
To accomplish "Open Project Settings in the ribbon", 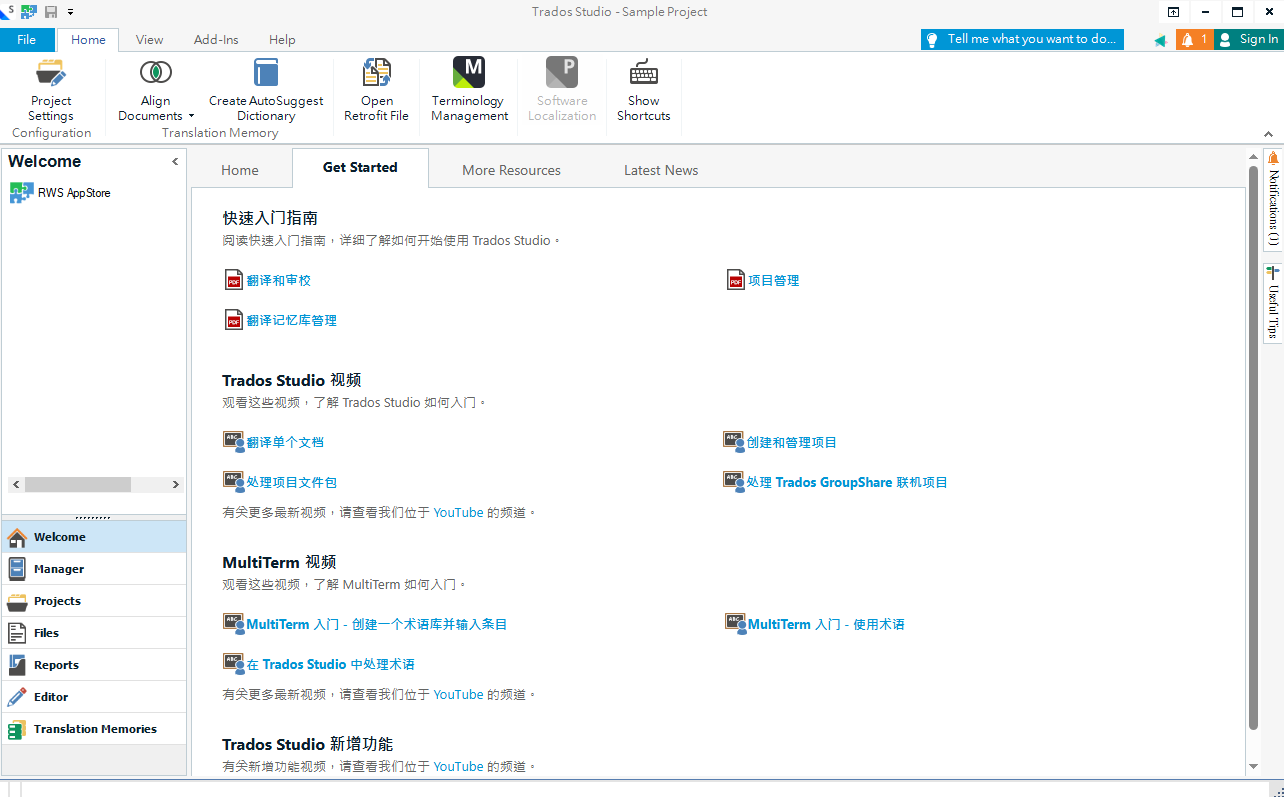I will coord(51,90).
